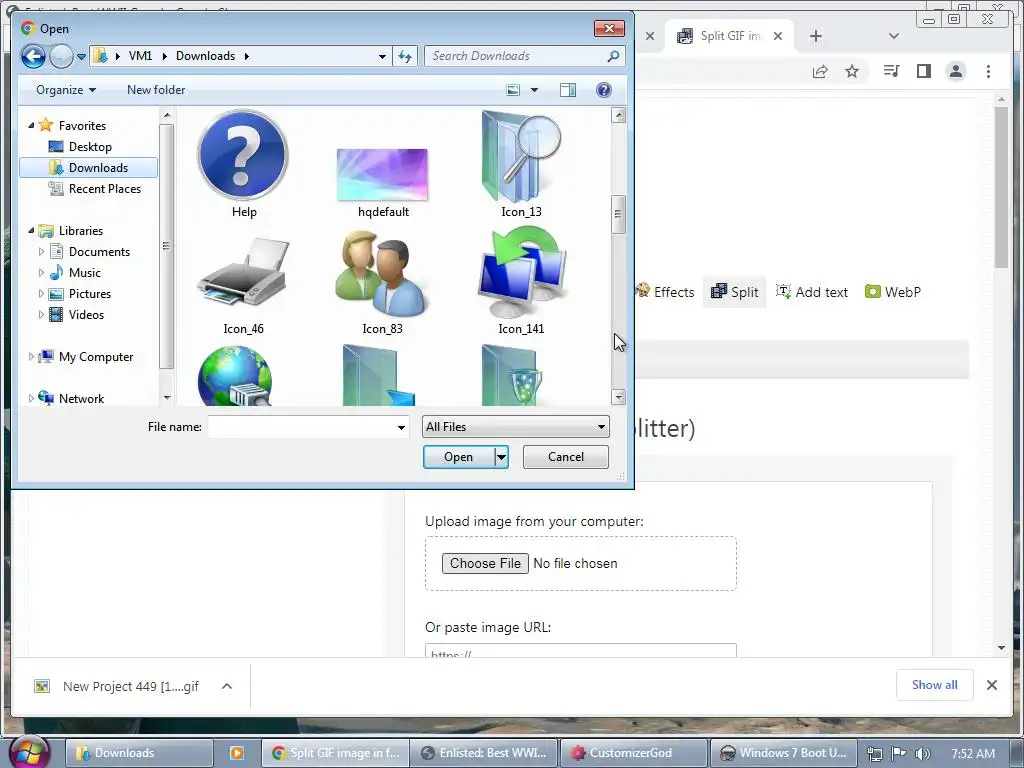Open Chrome tab search chevron

click(x=893, y=36)
